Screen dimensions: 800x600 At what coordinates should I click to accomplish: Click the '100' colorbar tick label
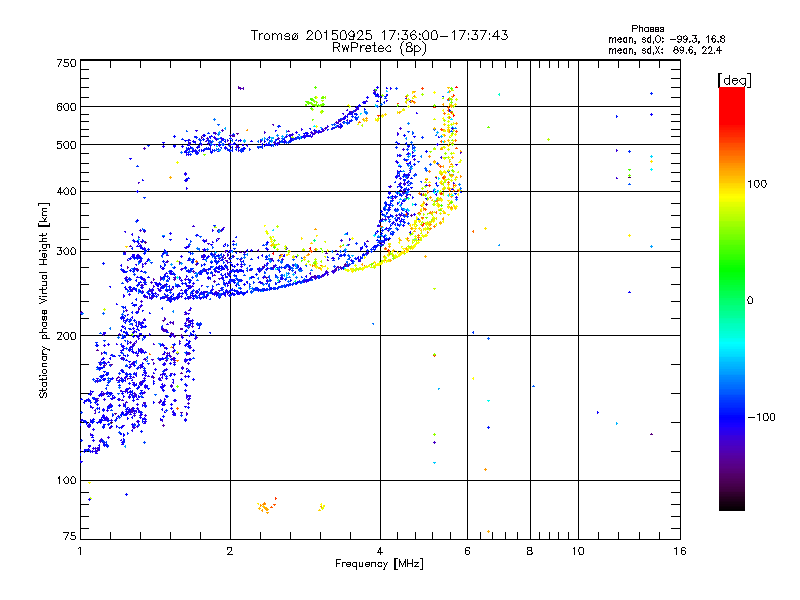757,184
